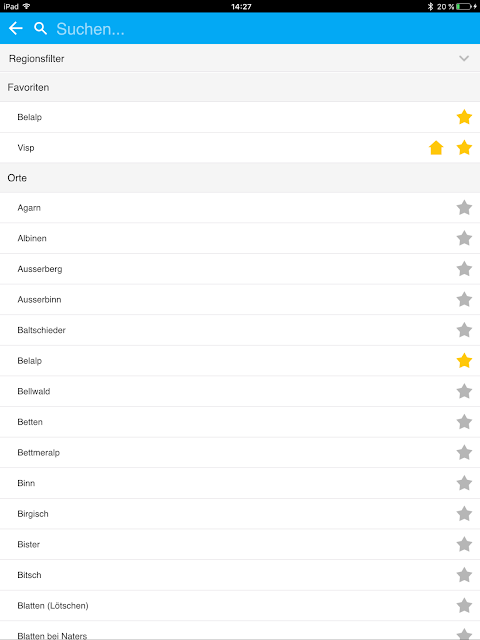Star Agarn as a favorite
The width and height of the screenshot is (480, 640).
pos(464,208)
